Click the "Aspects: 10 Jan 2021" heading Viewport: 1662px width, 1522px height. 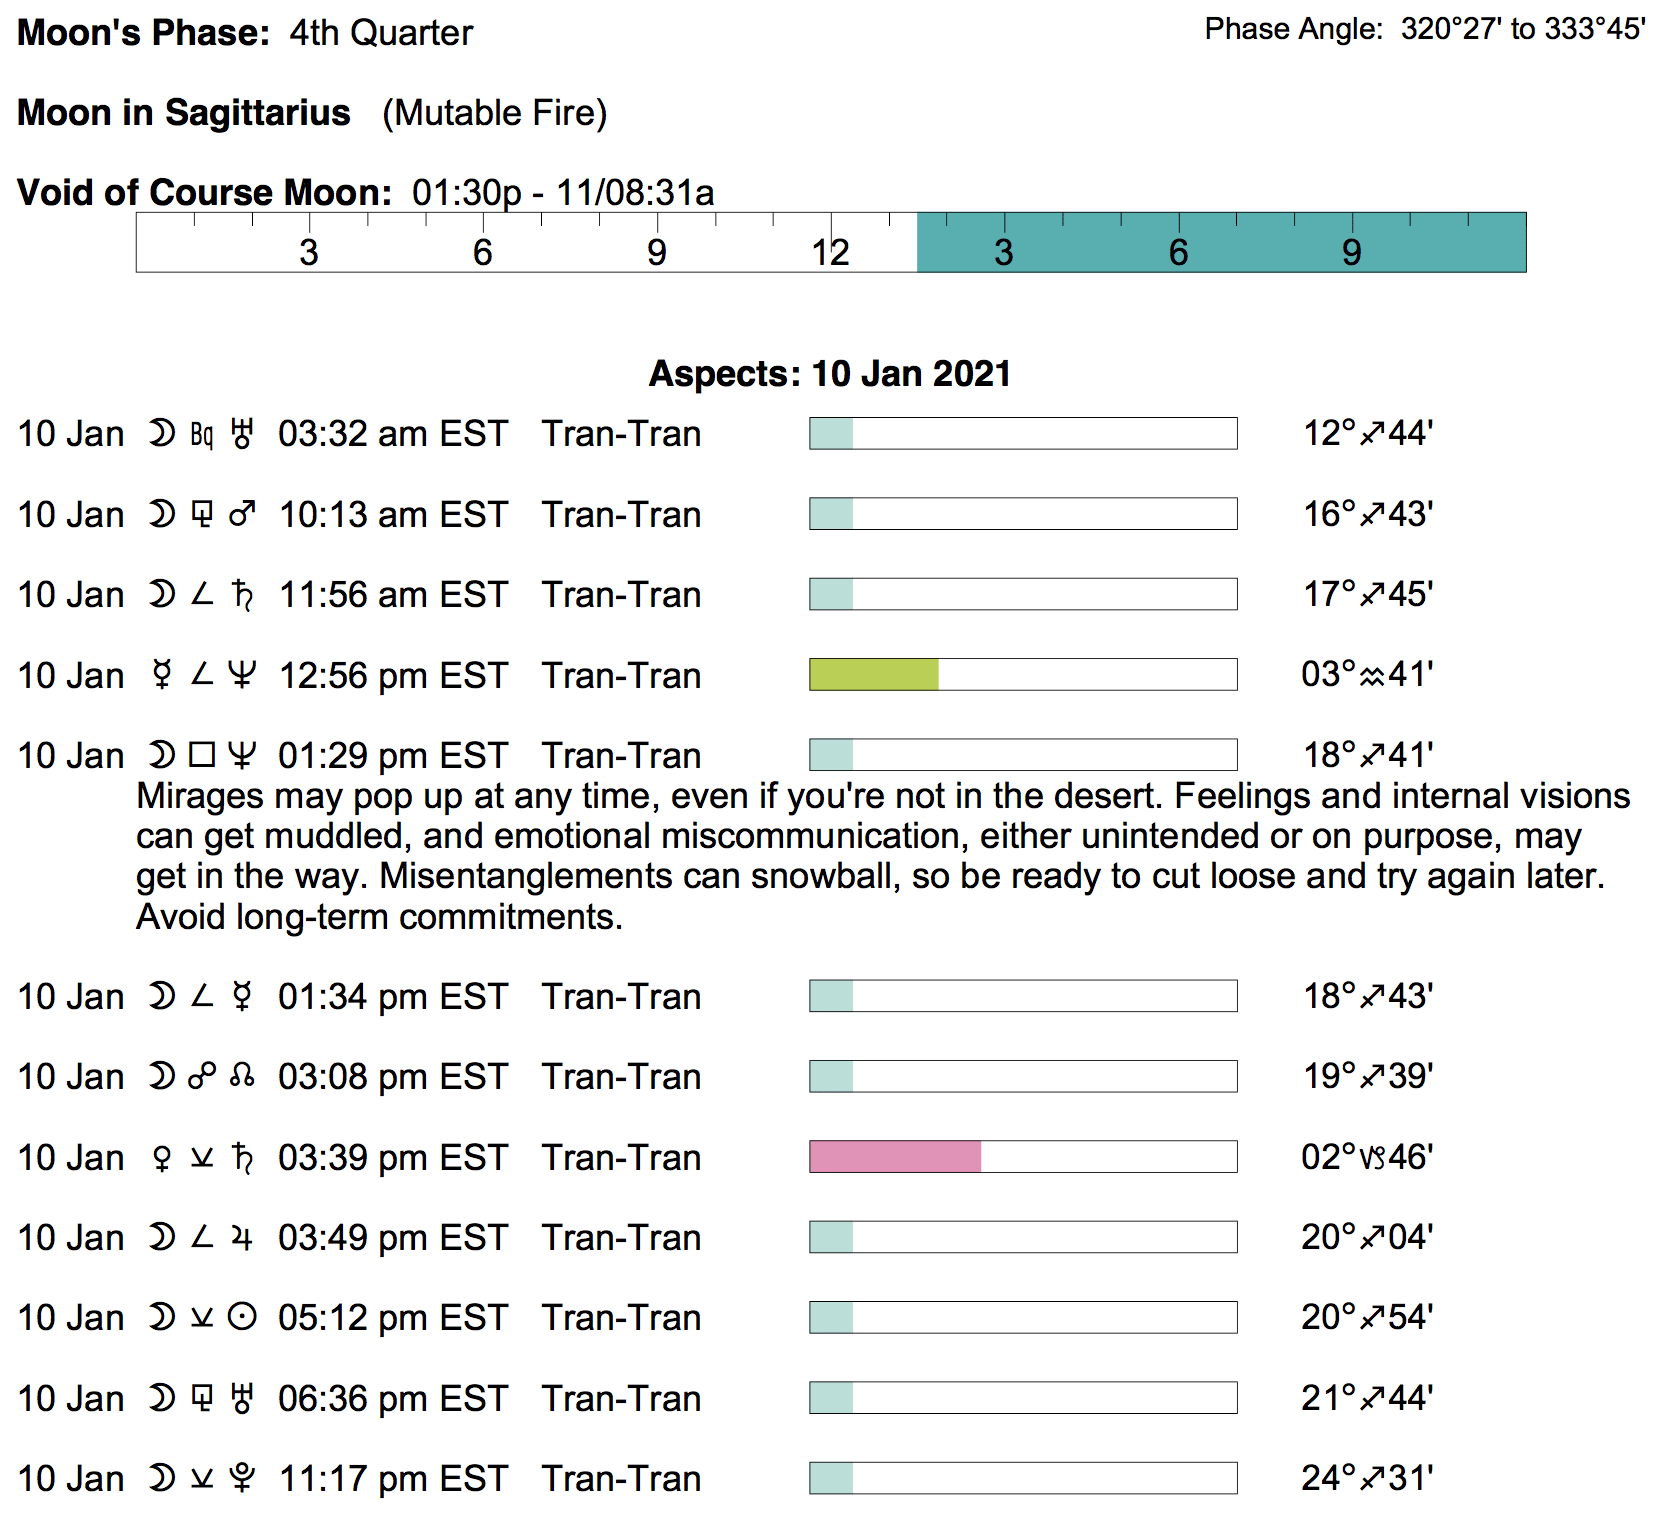click(x=830, y=374)
